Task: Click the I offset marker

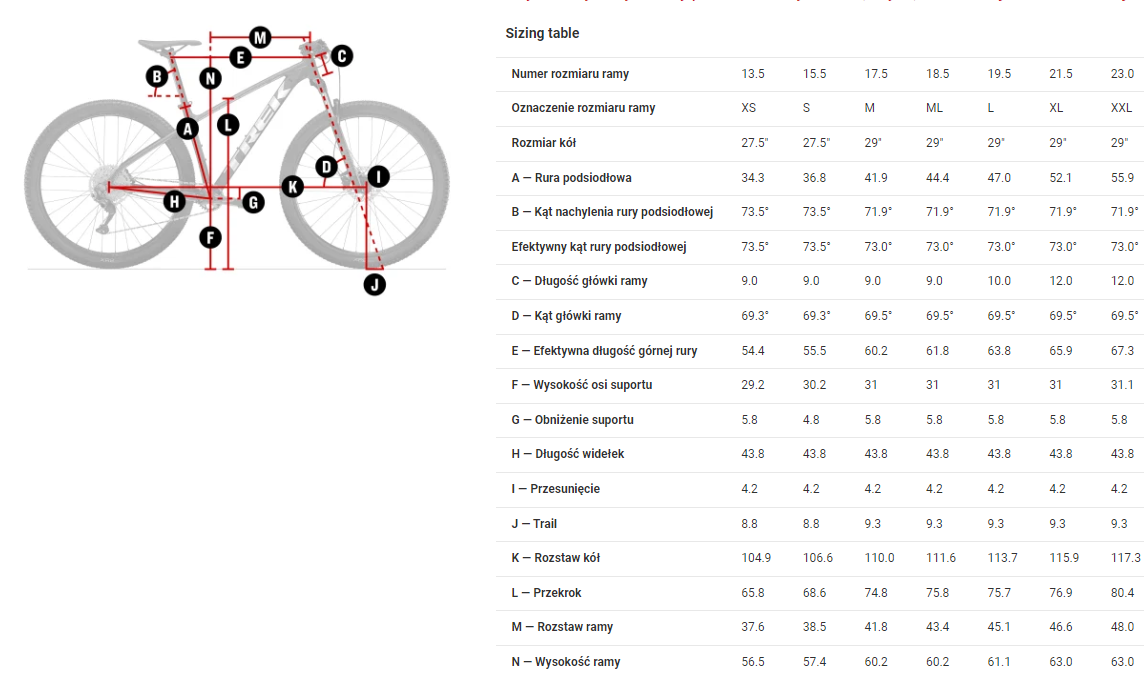Action: click(x=378, y=177)
